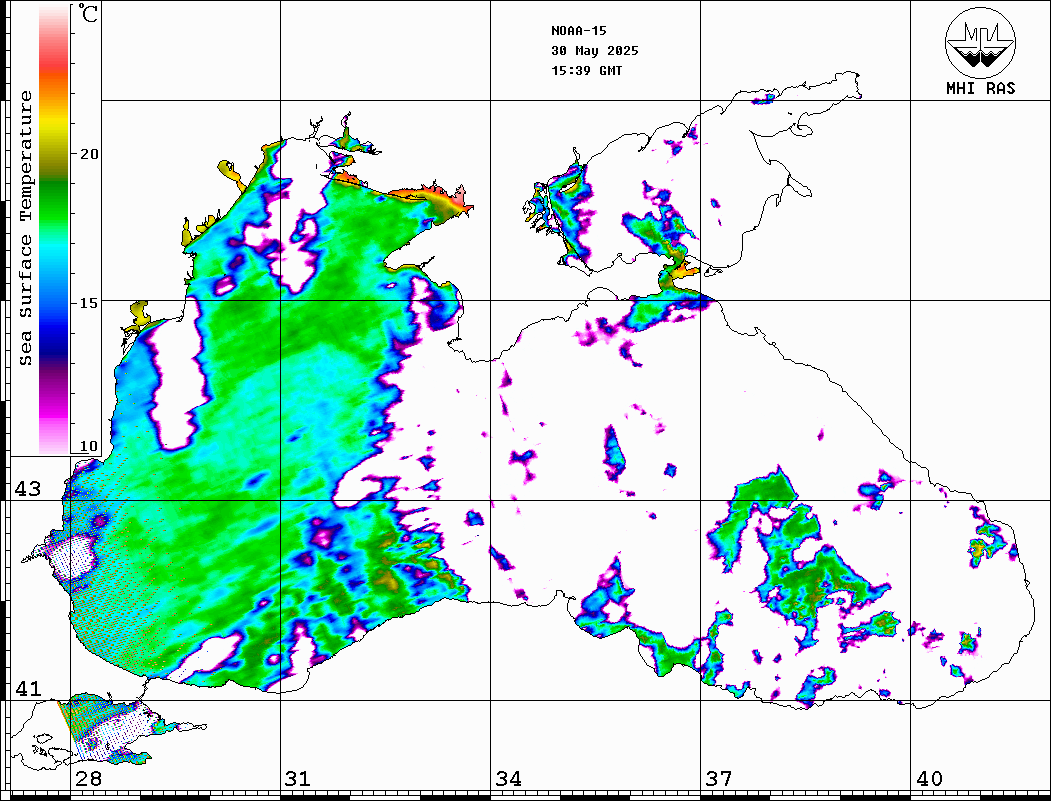Click longitude label "34"
The image size is (1051, 801).
[x=508, y=778]
